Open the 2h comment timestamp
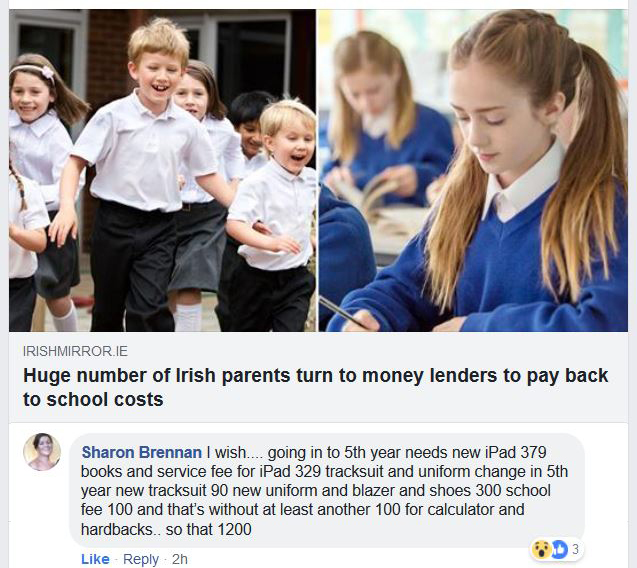Image resolution: width=637 pixels, height=568 pixels. tap(180, 559)
